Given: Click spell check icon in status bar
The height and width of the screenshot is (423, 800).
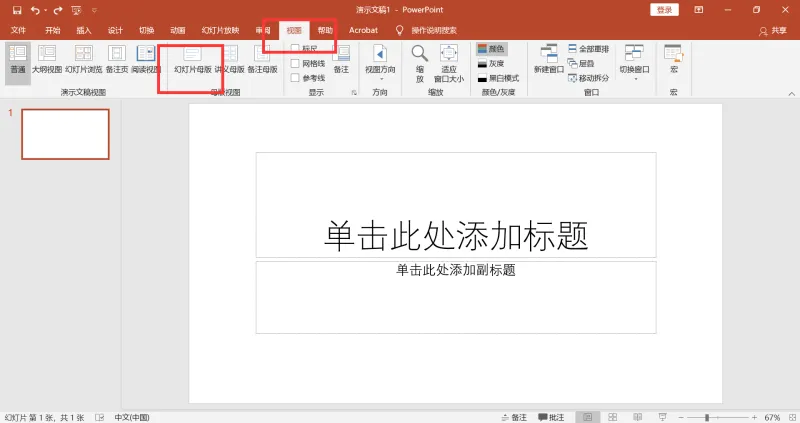Looking at the screenshot, I should (x=99, y=417).
